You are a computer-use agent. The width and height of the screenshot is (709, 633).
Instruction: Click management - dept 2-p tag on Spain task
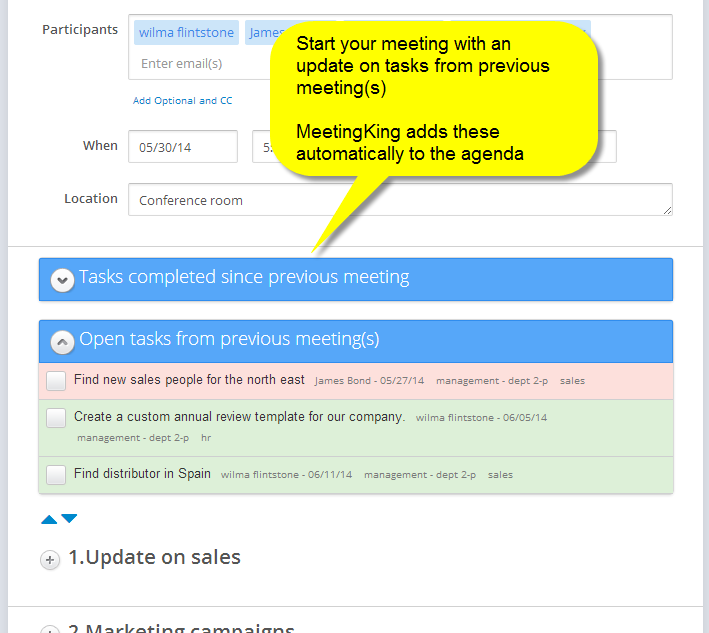tap(419, 475)
